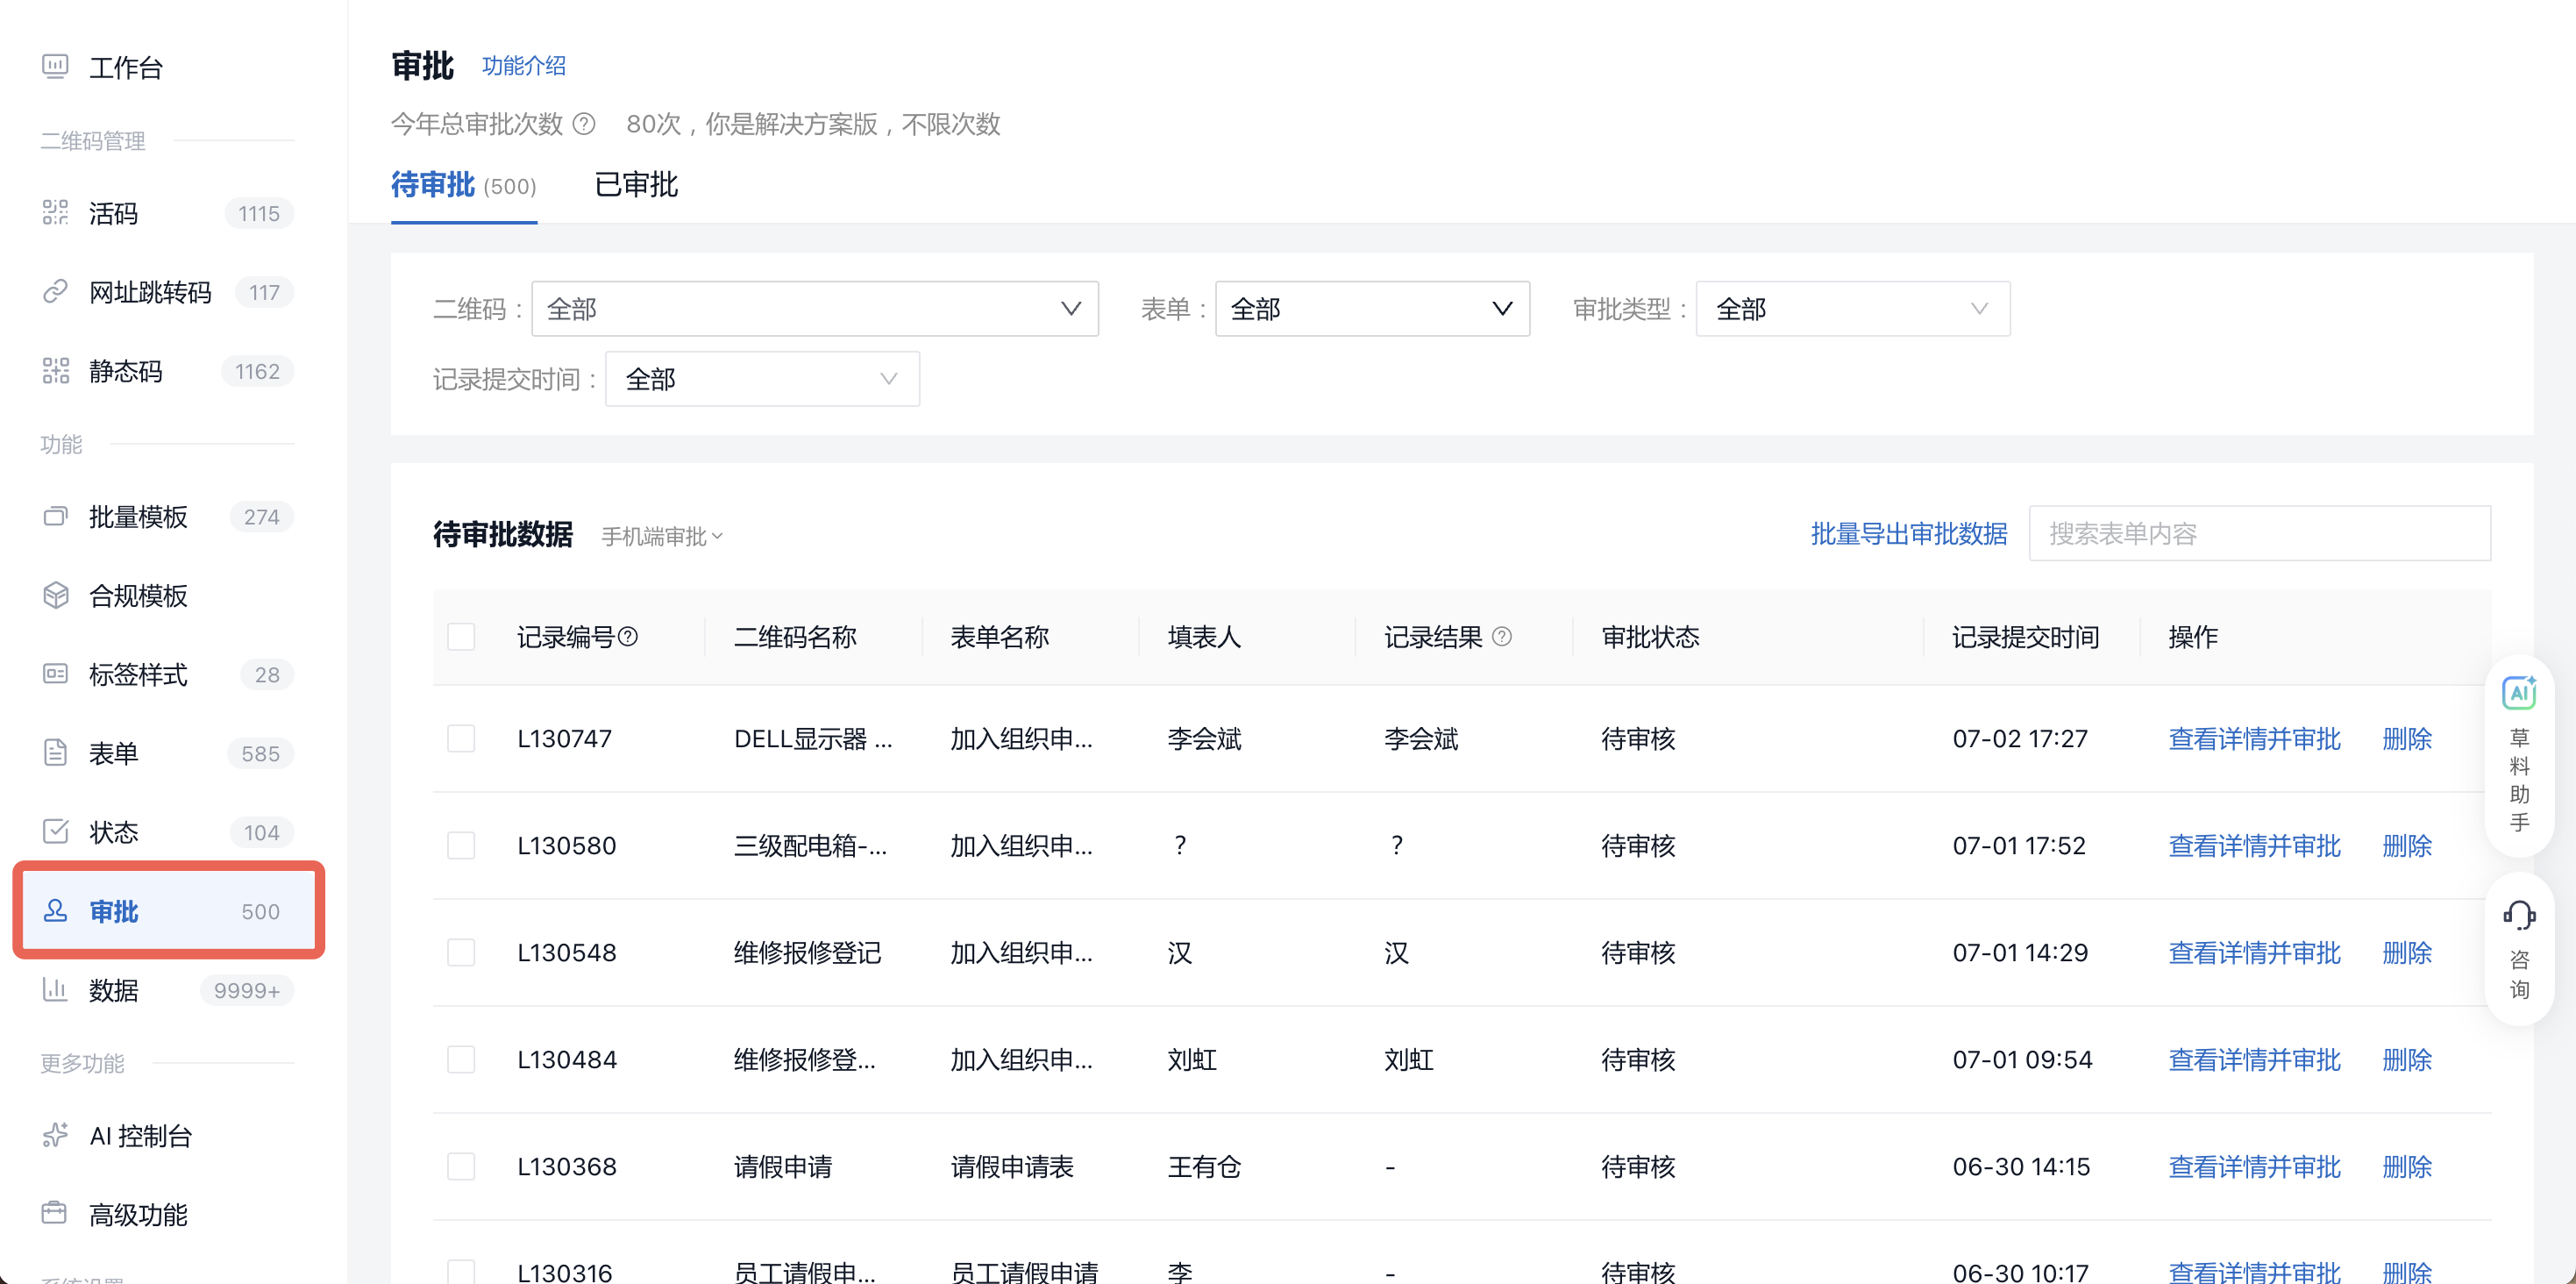Click 批量导出审批数据 link
The height and width of the screenshot is (1284, 2576).
tap(1908, 534)
